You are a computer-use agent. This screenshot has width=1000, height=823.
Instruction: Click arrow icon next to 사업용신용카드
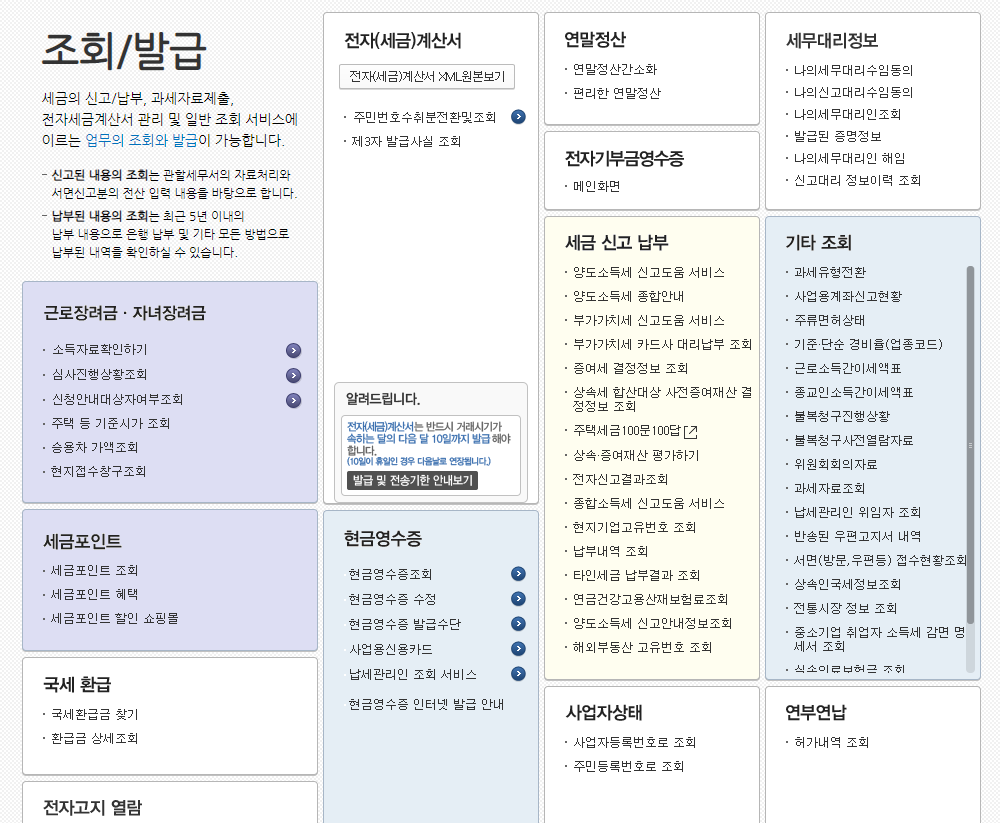pos(518,648)
